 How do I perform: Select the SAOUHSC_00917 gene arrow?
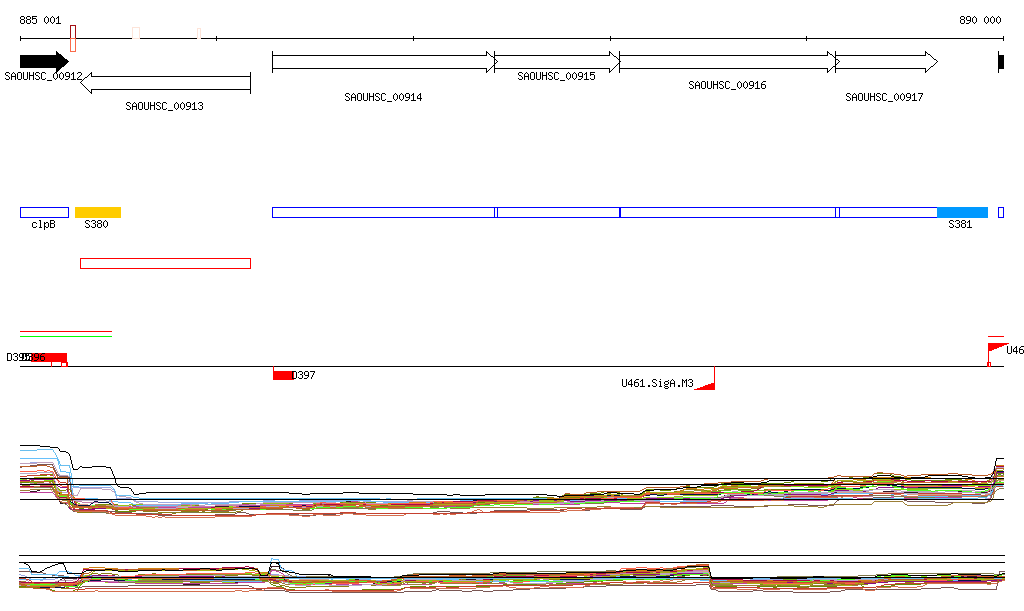(x=887, y=62)
